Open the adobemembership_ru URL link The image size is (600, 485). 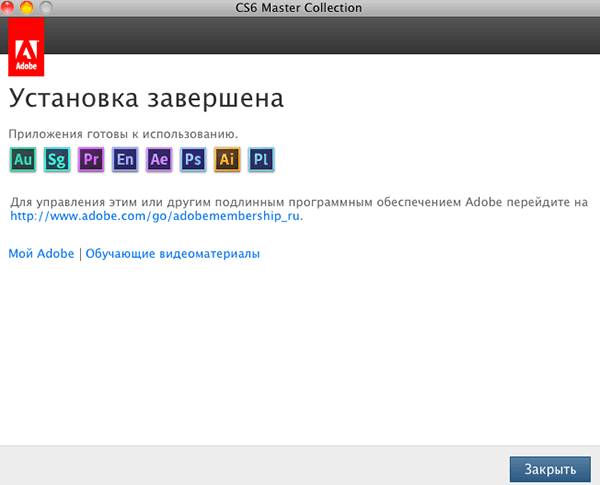pyautogui.click(x=155, y=216)
